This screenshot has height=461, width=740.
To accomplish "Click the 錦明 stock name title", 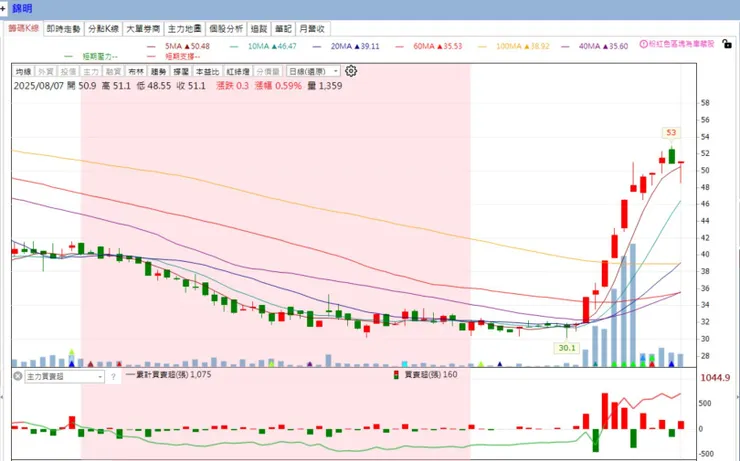I will (22, 8).
